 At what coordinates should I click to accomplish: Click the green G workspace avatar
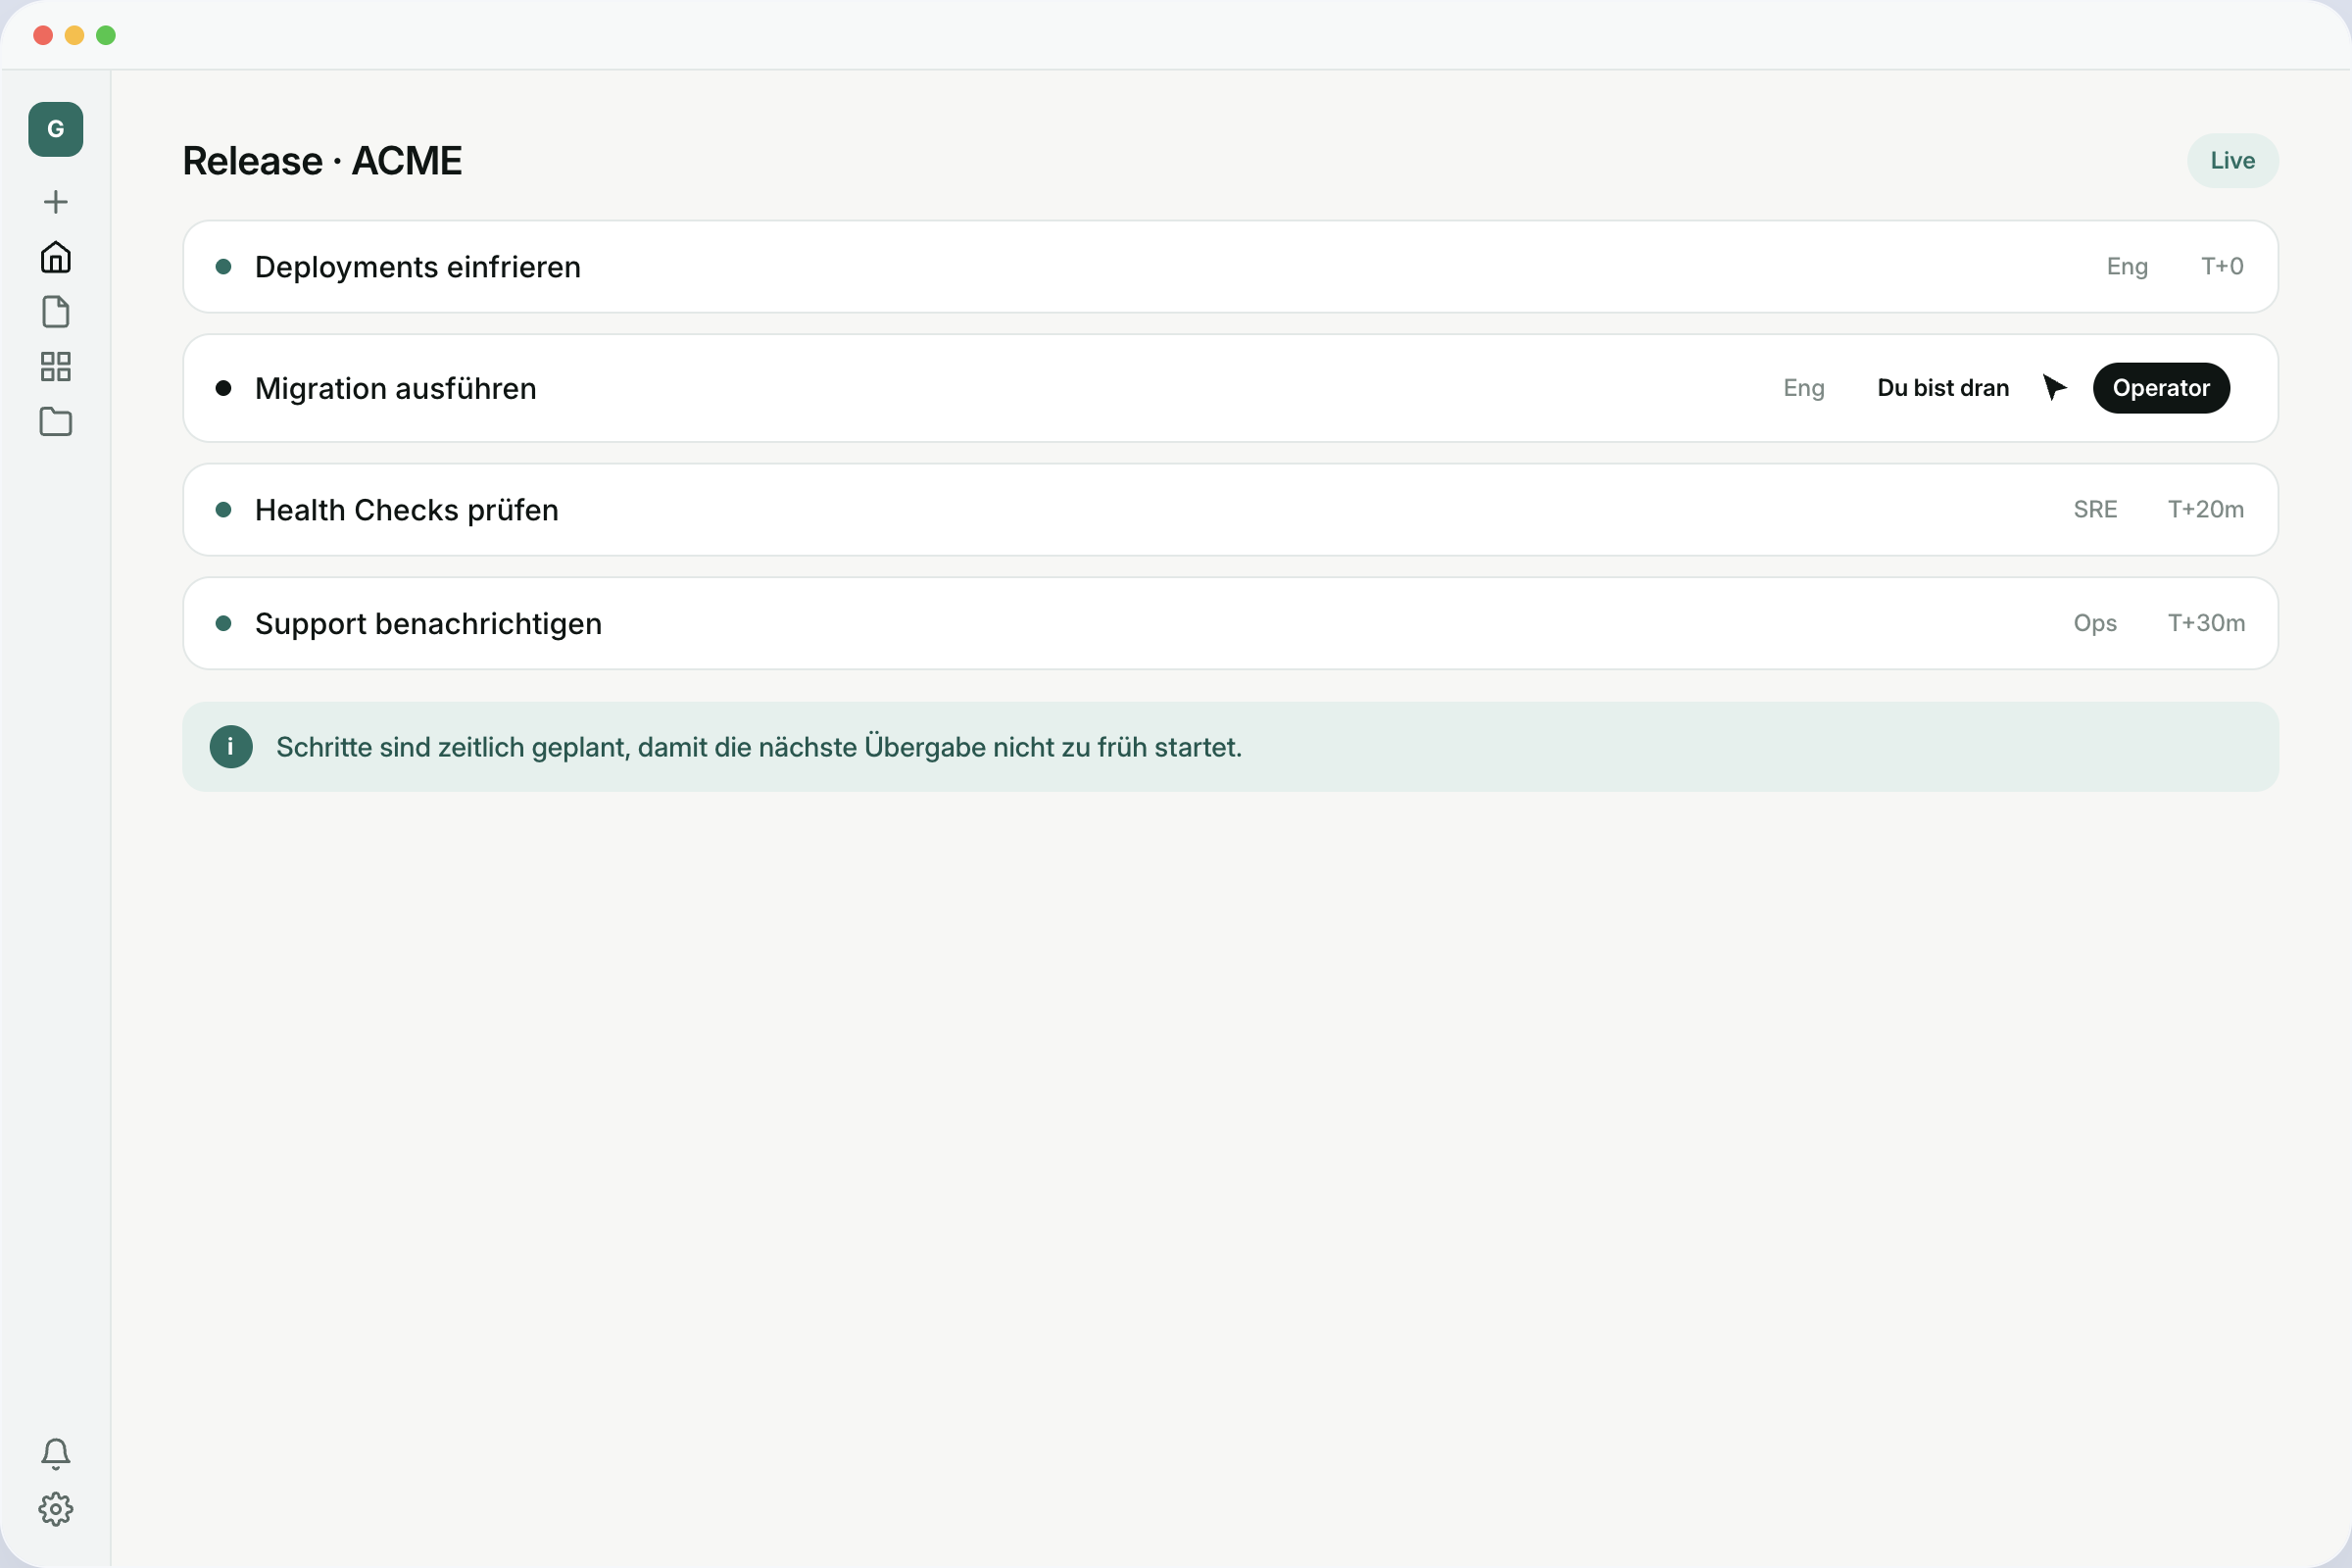click(x=56, y=129)
